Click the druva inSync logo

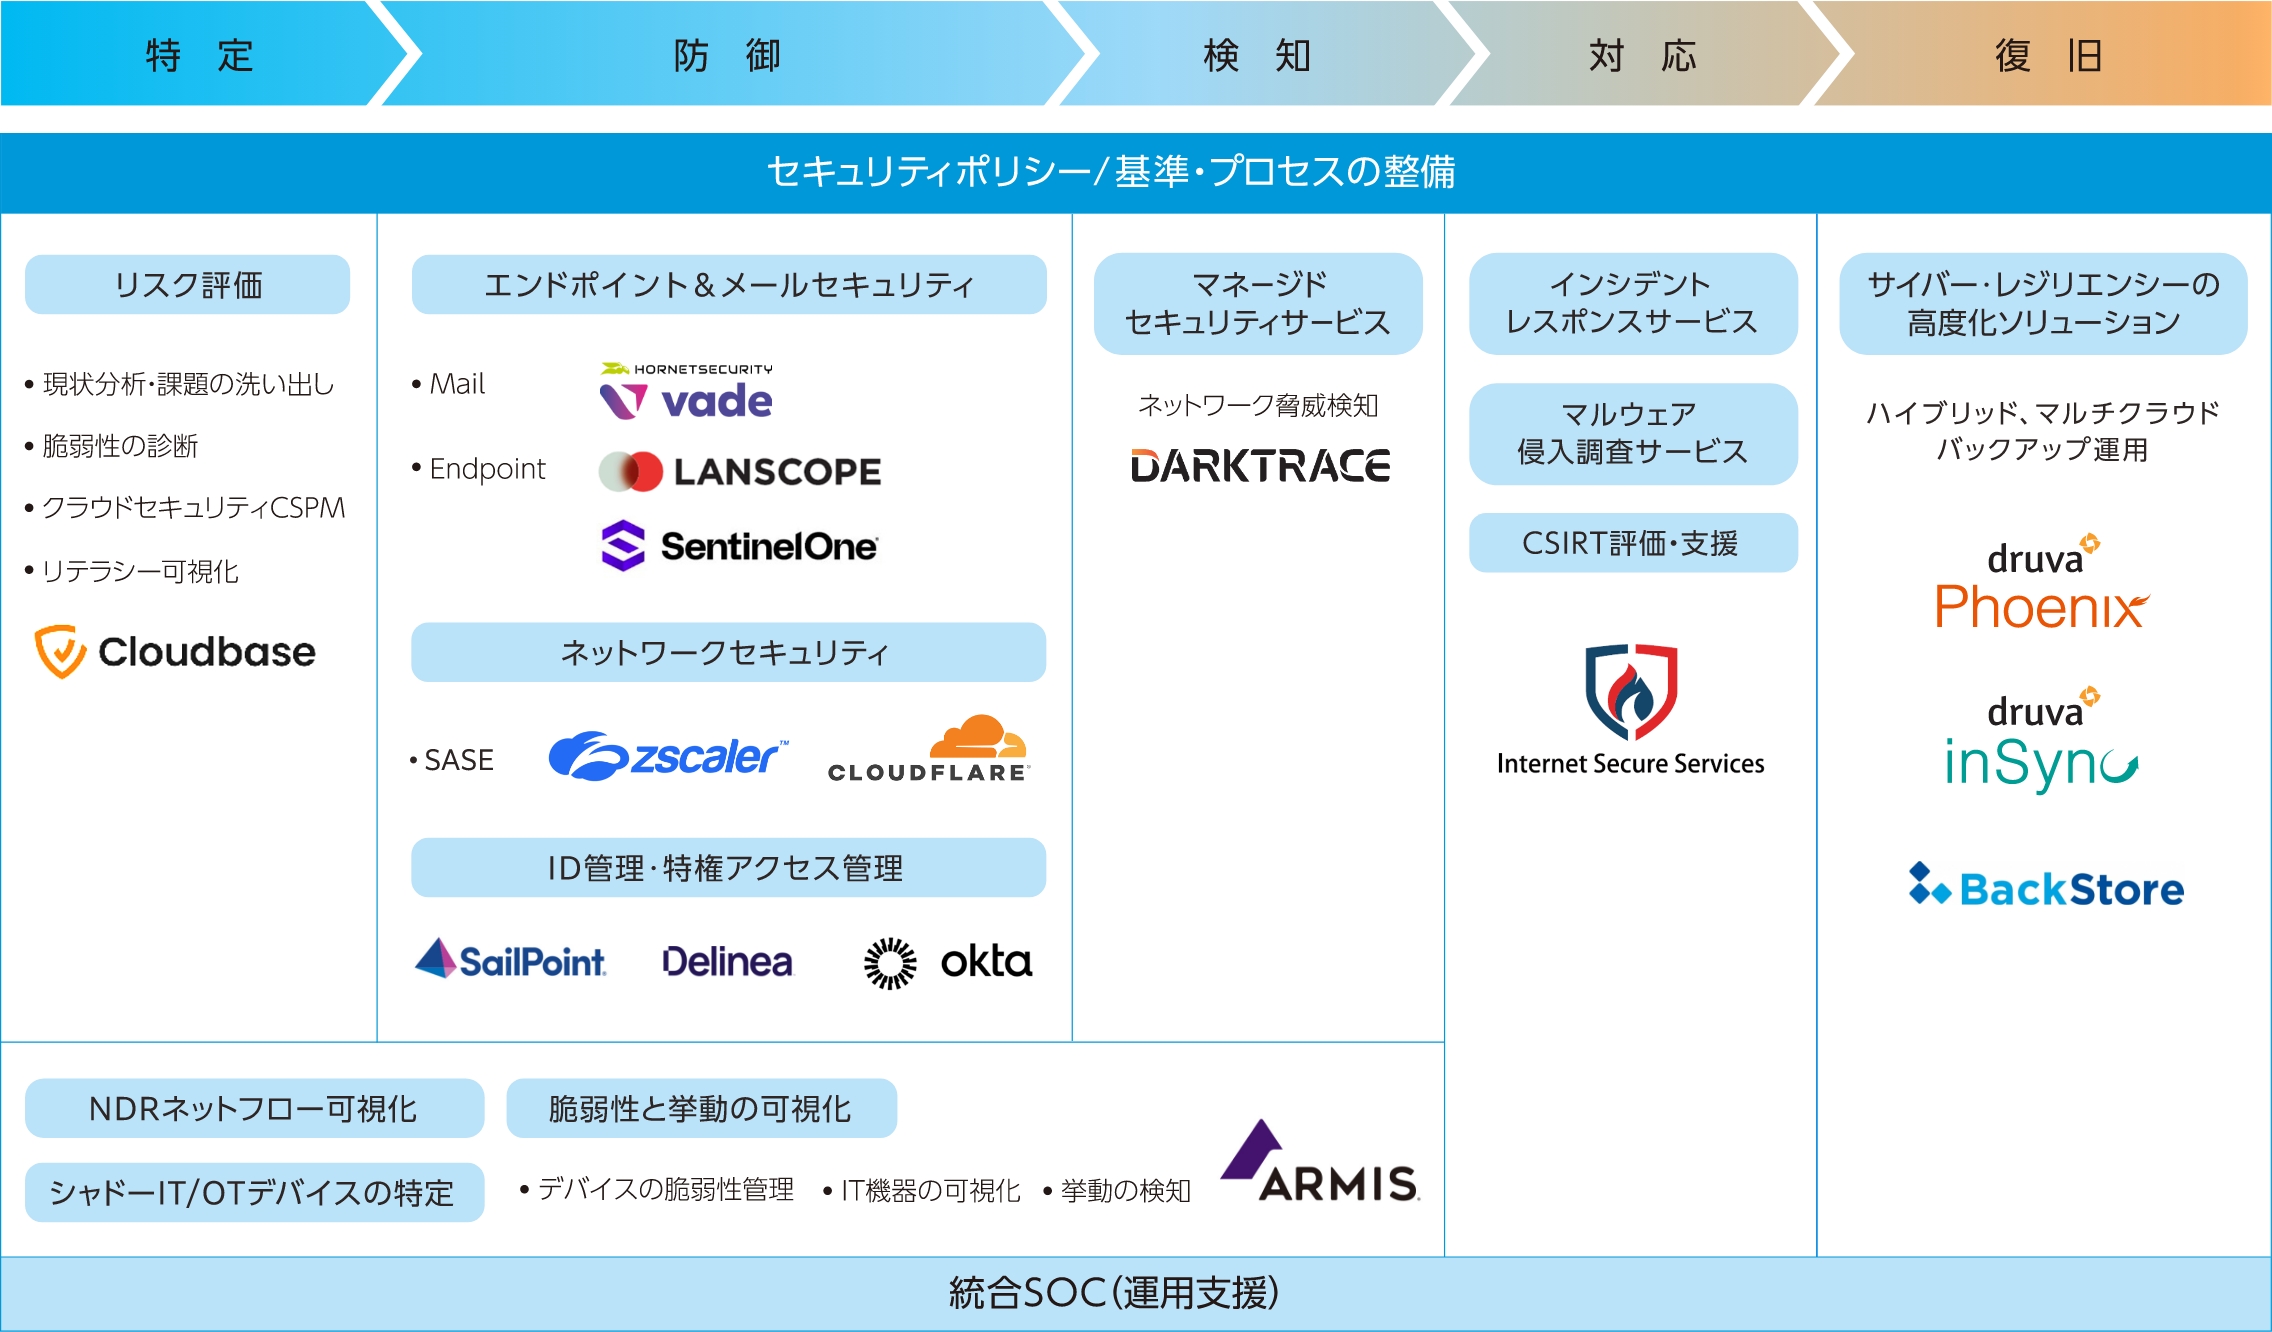click(2041, 741)
